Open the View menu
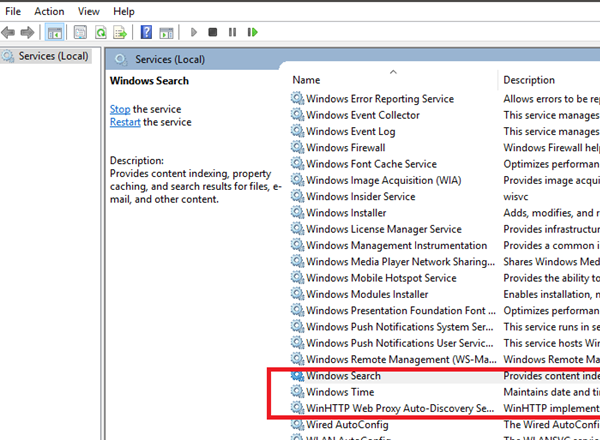600x440 pixels. click(89, 11)
